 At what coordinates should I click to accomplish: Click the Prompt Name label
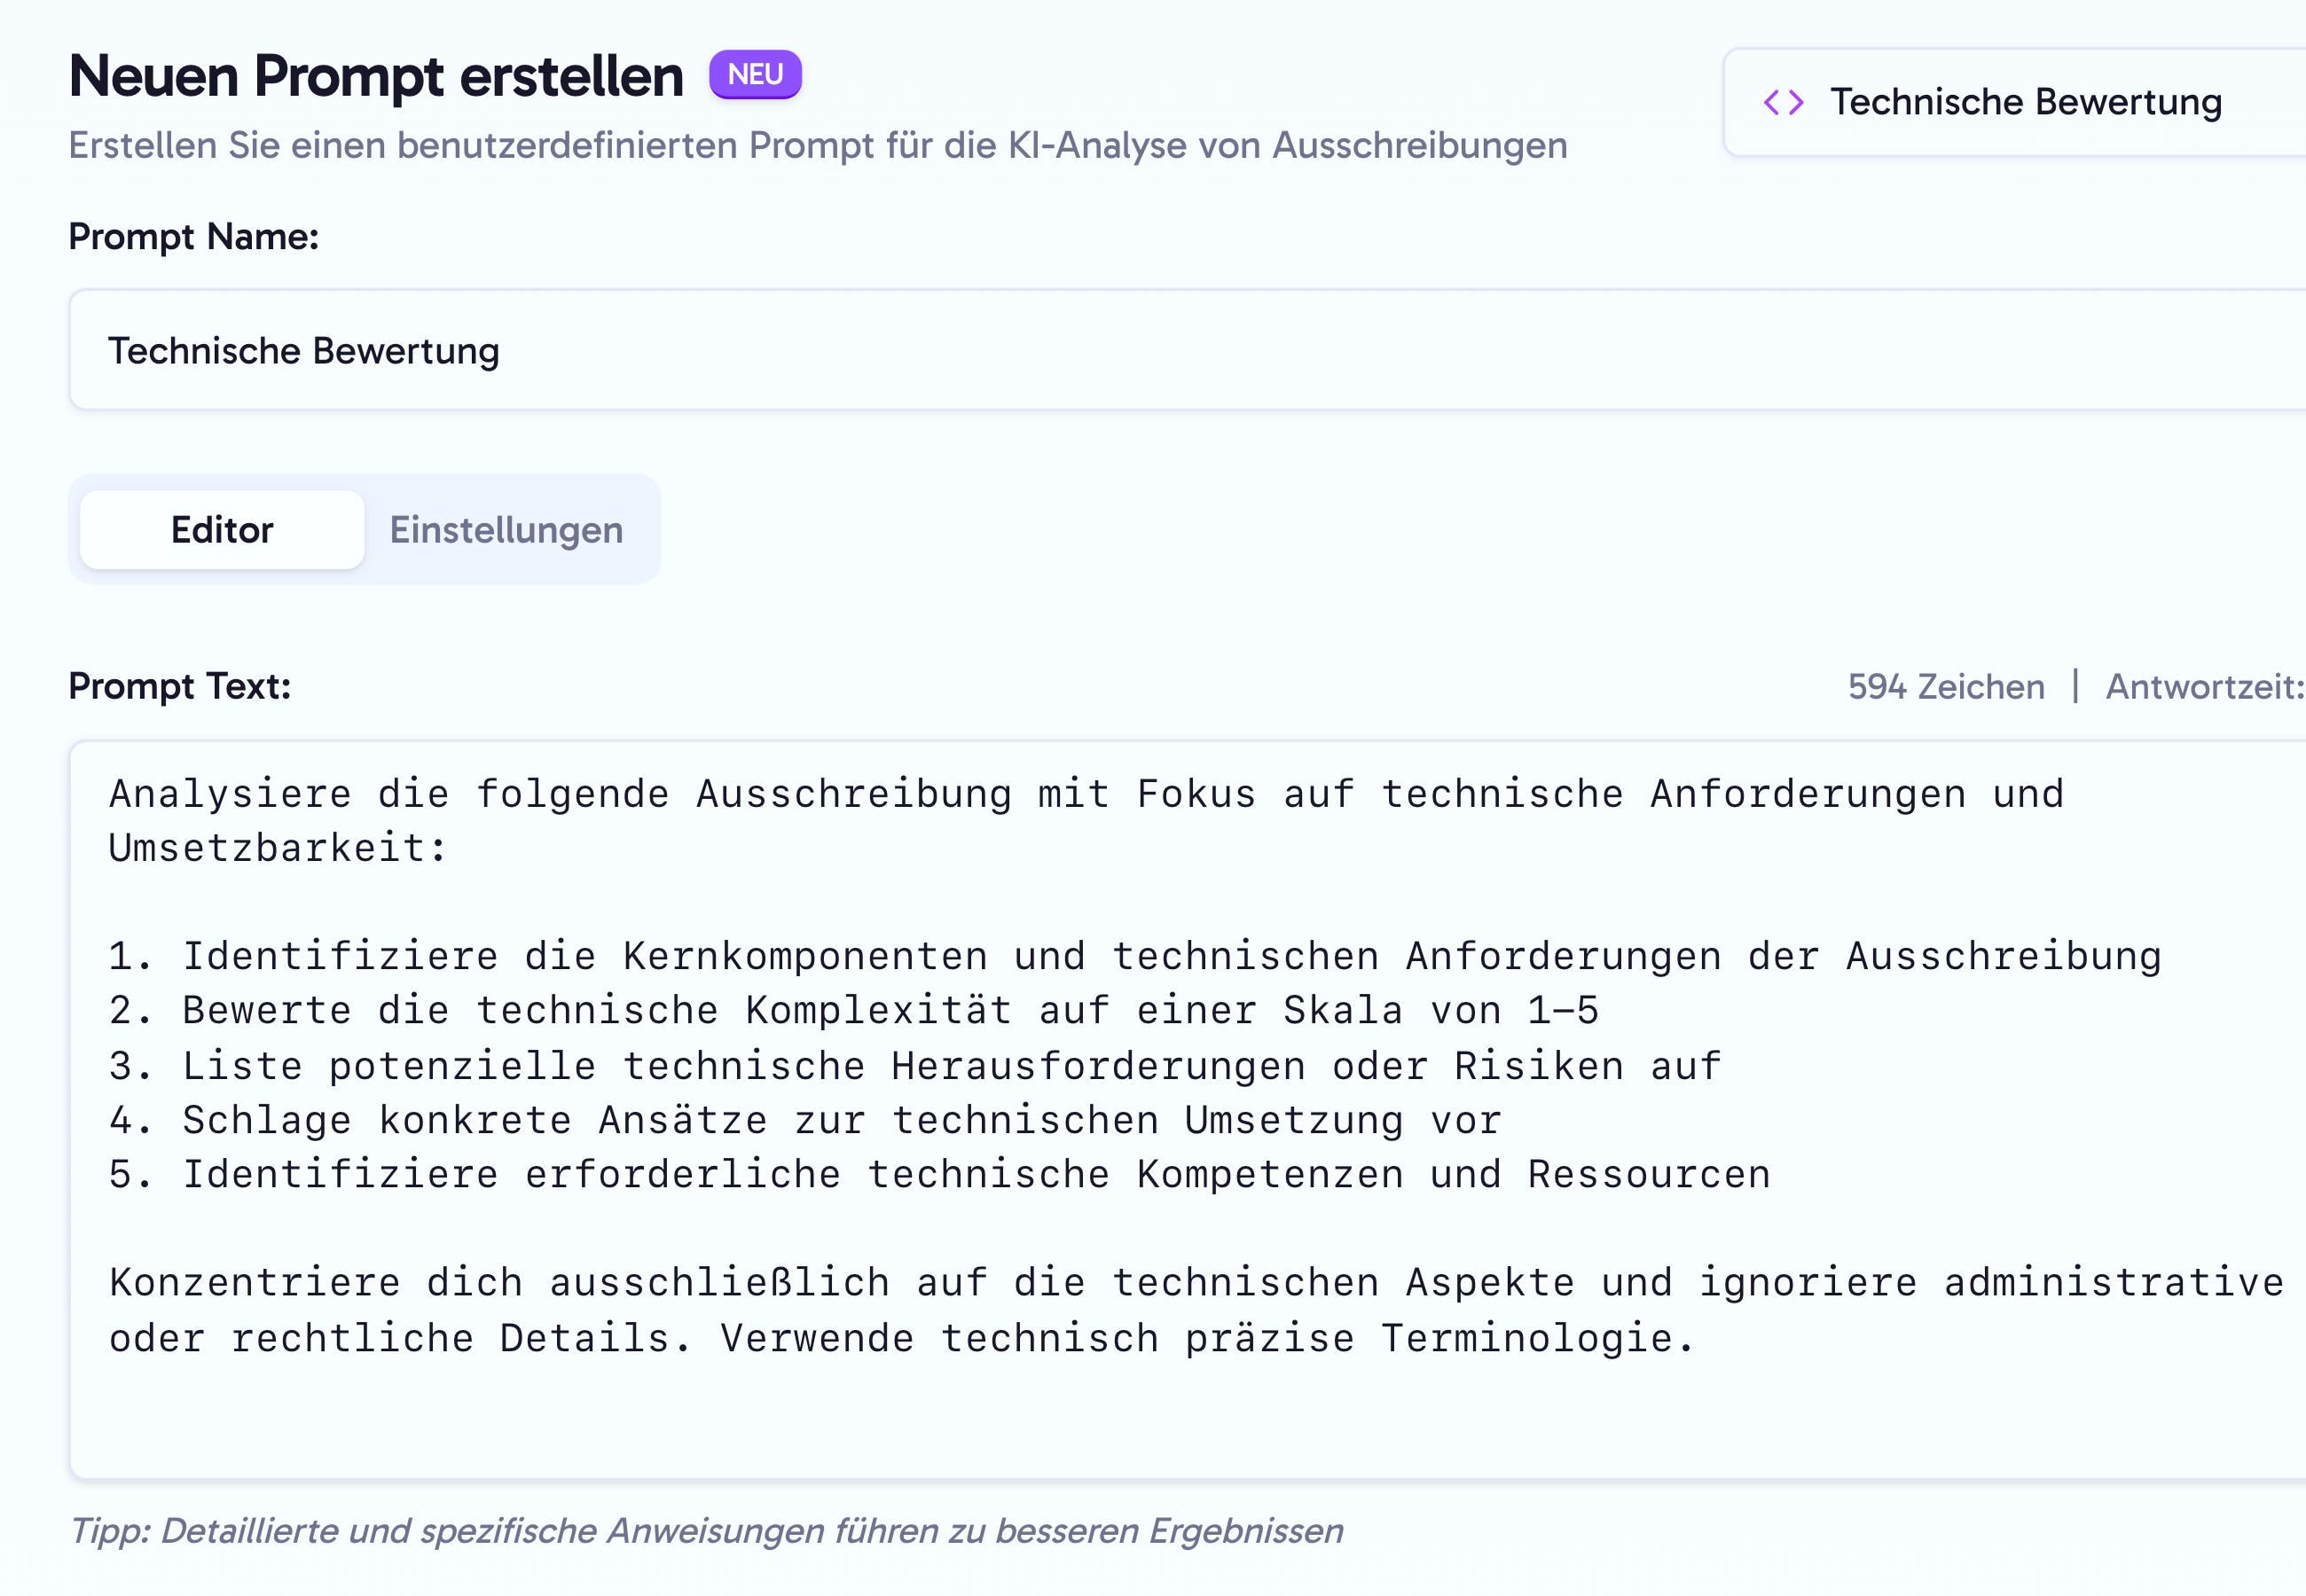pyautogui.click(x=194, y=237)
